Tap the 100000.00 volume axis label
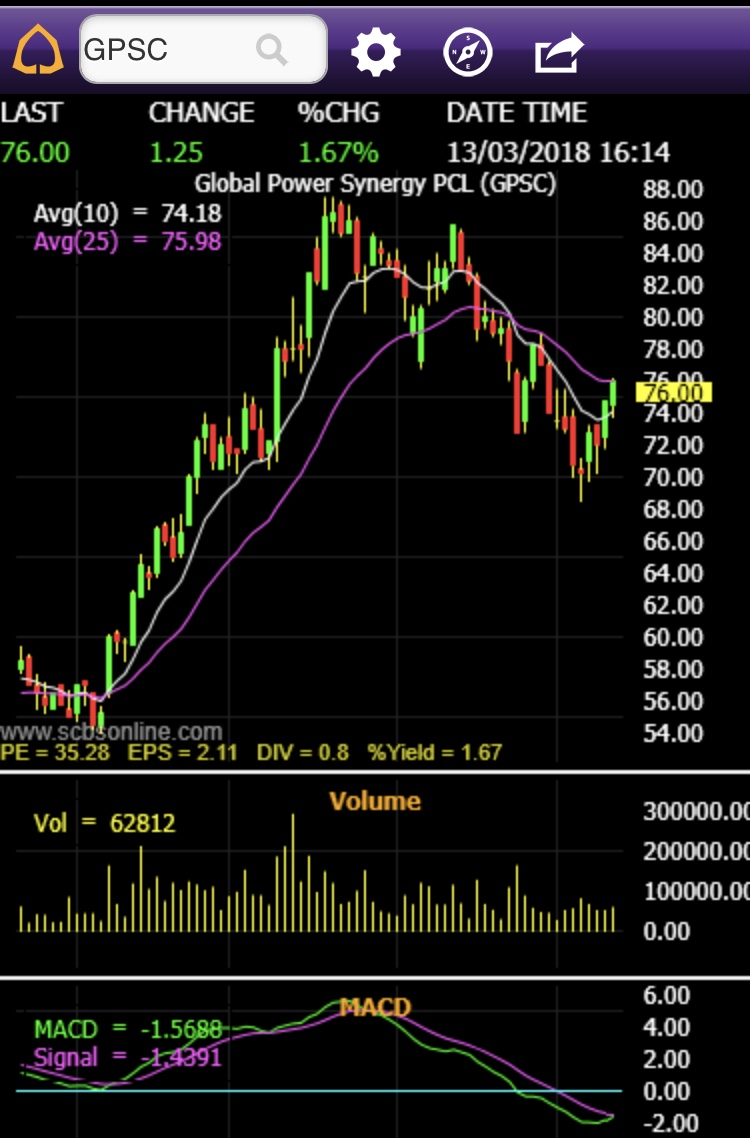 click(696, 891)
